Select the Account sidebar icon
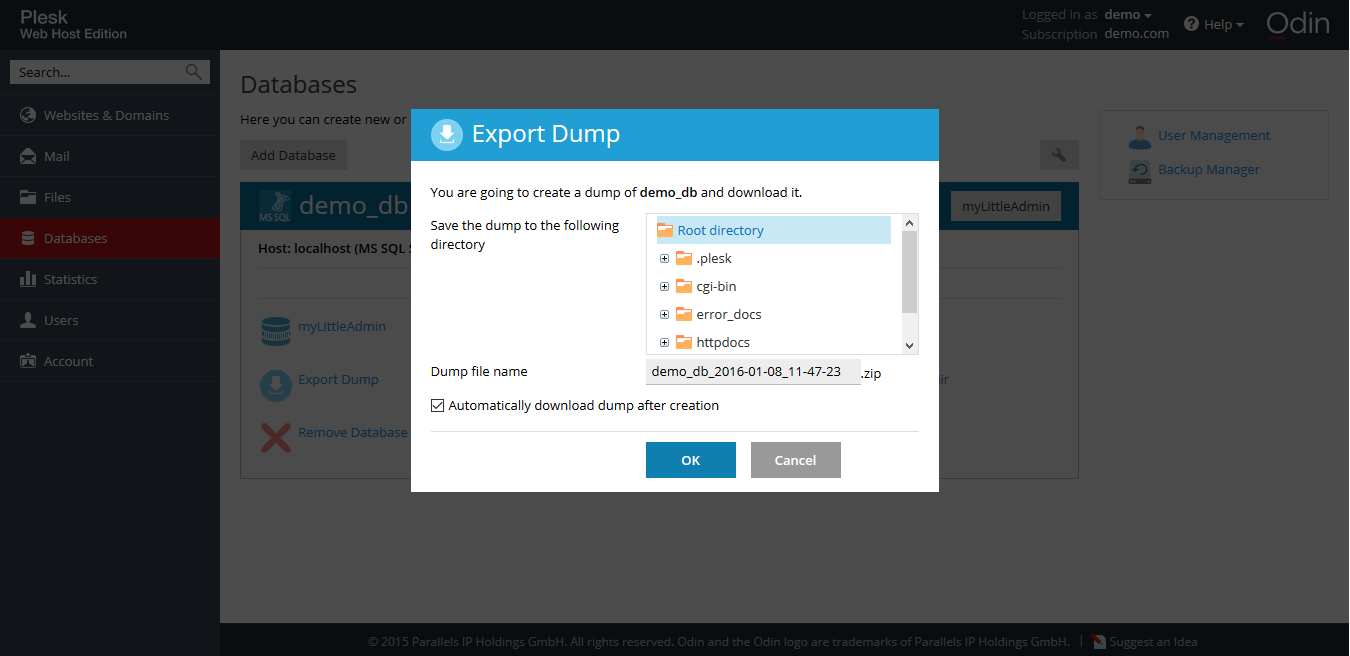This screenshot has height=656, width=1350. click(x=29, y=361)
